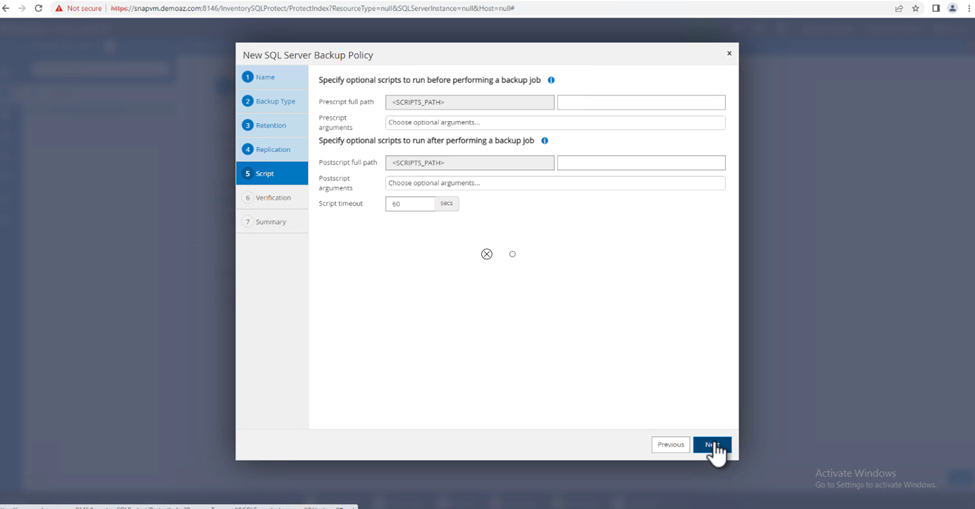
Task: Go to step 3 Retention
Action: pos(272,126)
